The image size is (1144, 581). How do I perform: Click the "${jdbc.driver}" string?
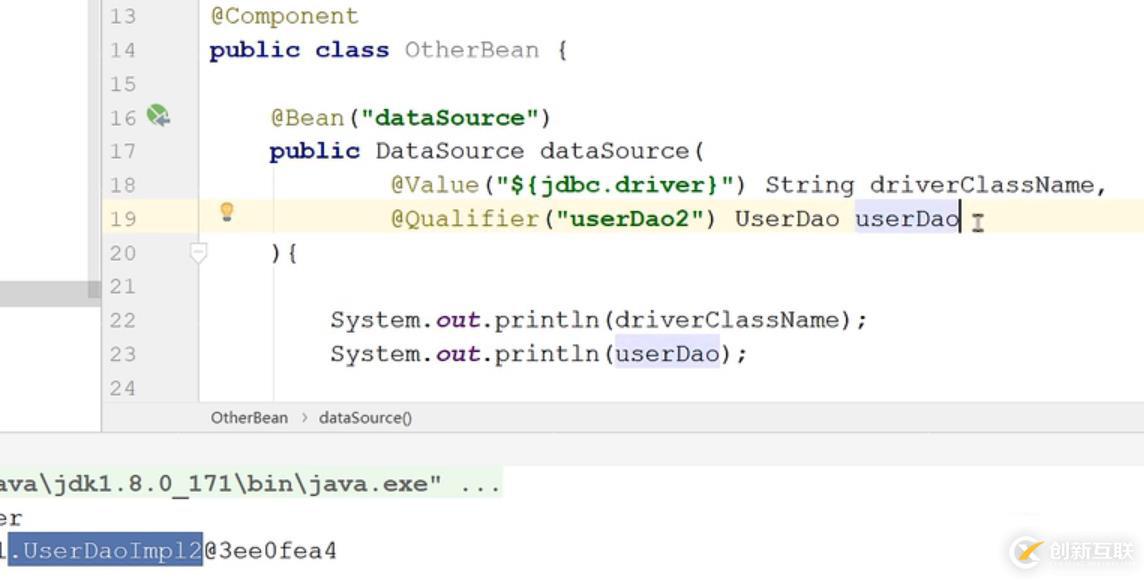click(615, 185)
